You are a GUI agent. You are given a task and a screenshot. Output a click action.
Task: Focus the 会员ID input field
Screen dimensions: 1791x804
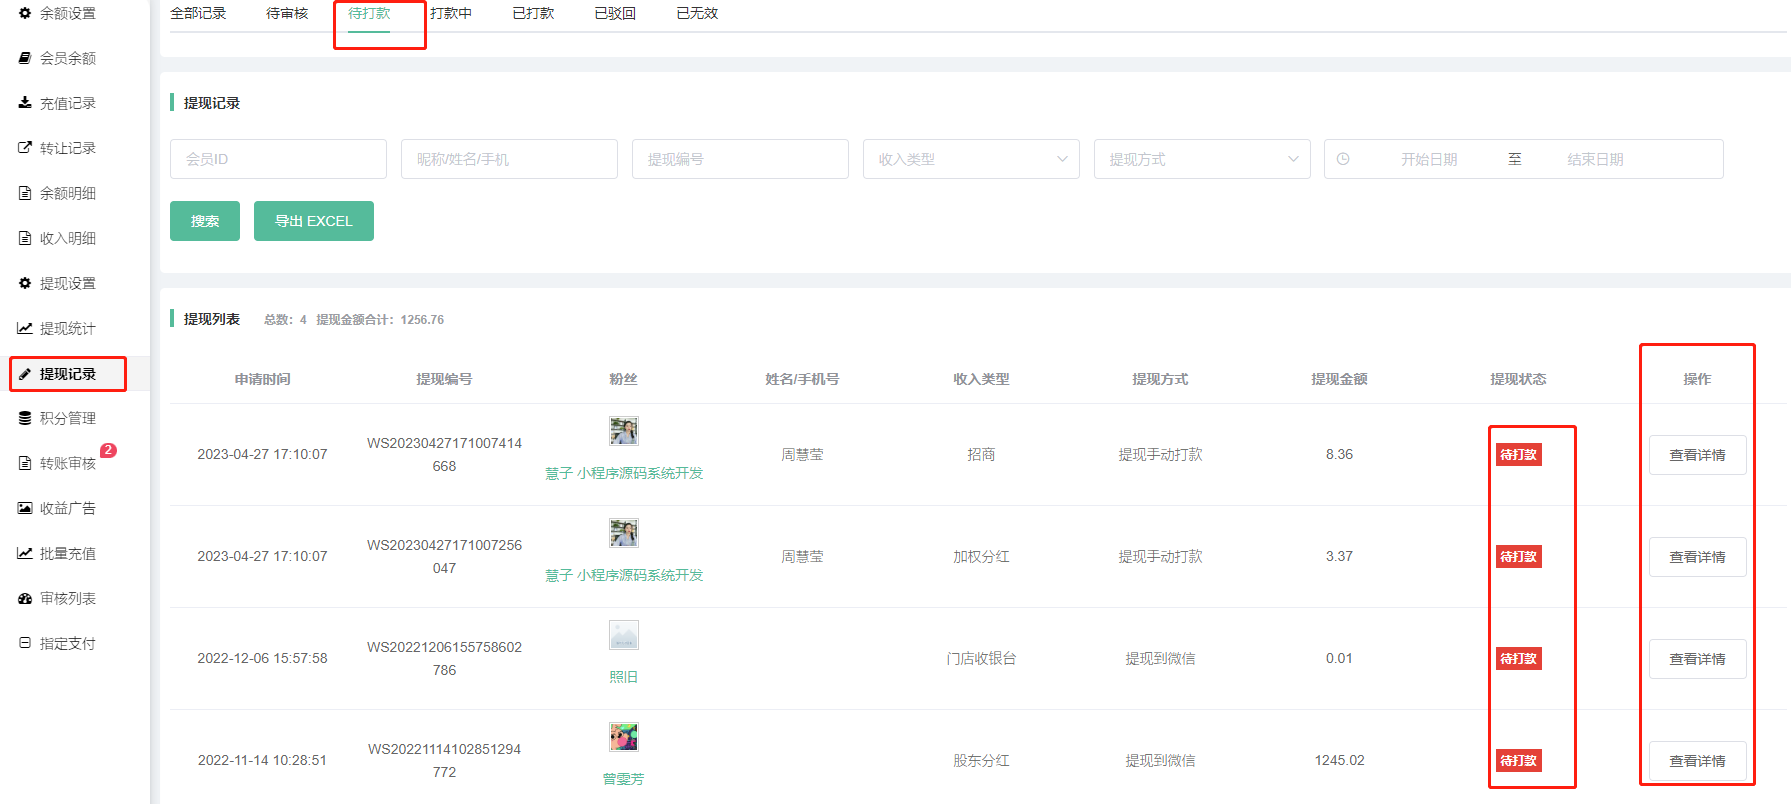tap(278, 159)
